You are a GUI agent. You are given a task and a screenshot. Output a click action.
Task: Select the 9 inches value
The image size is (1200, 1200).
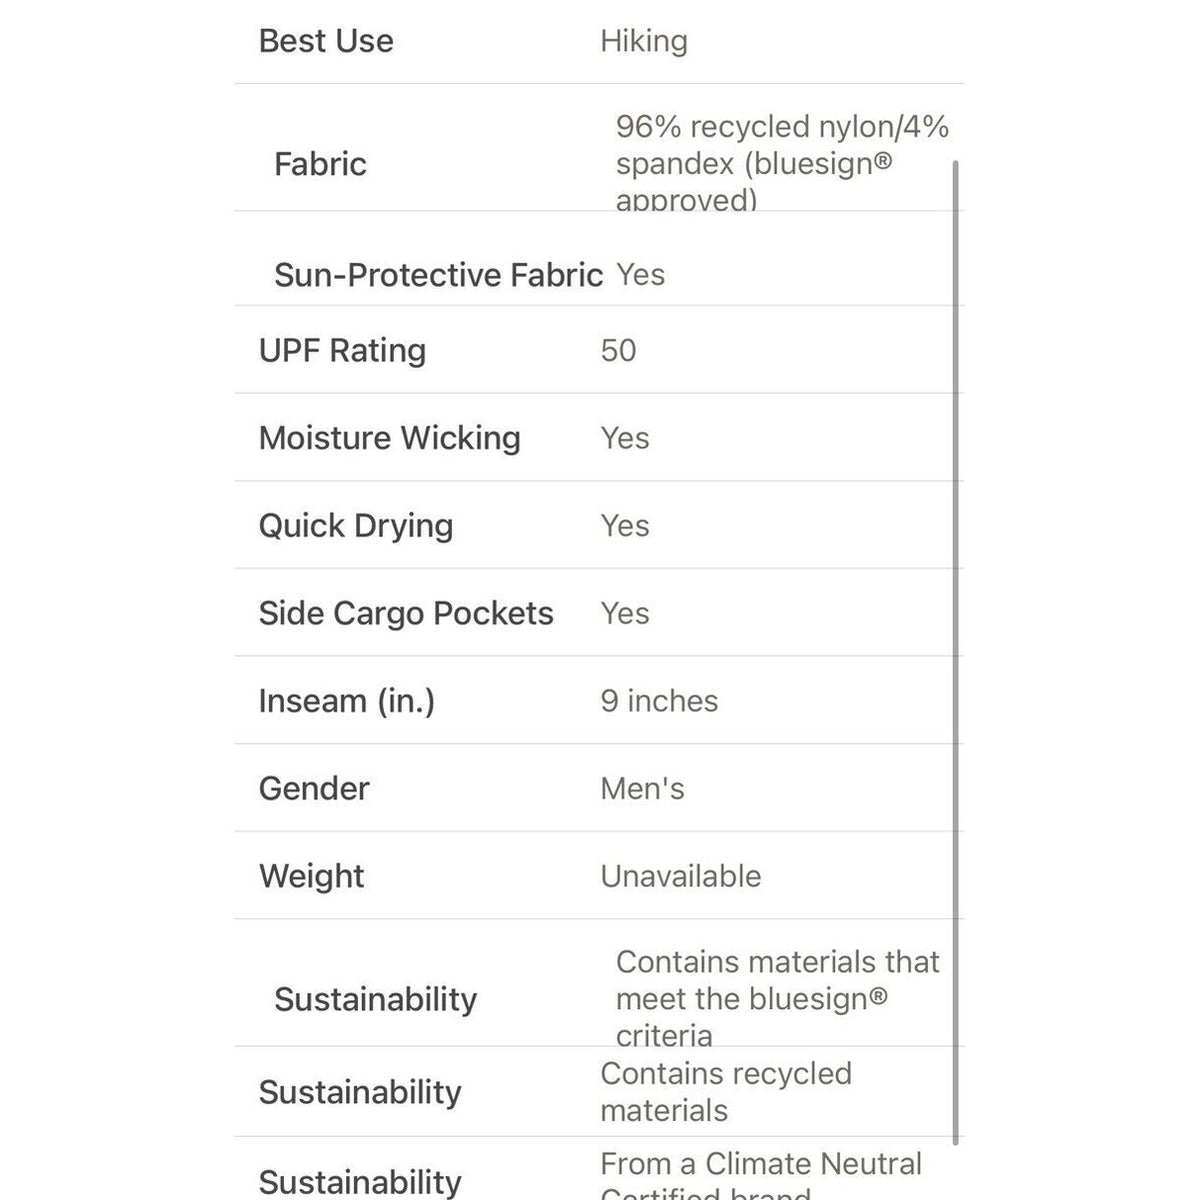coord(659,701)
